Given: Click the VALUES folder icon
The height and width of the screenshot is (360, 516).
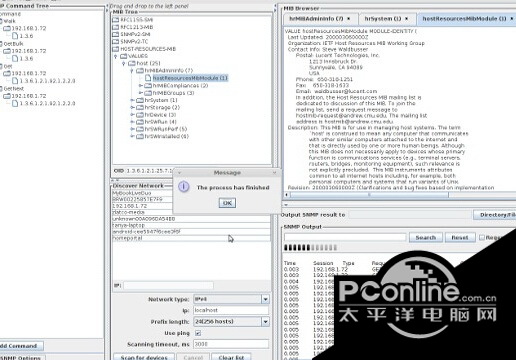Looking at the screenshot, I should click(x=124, y=56).
